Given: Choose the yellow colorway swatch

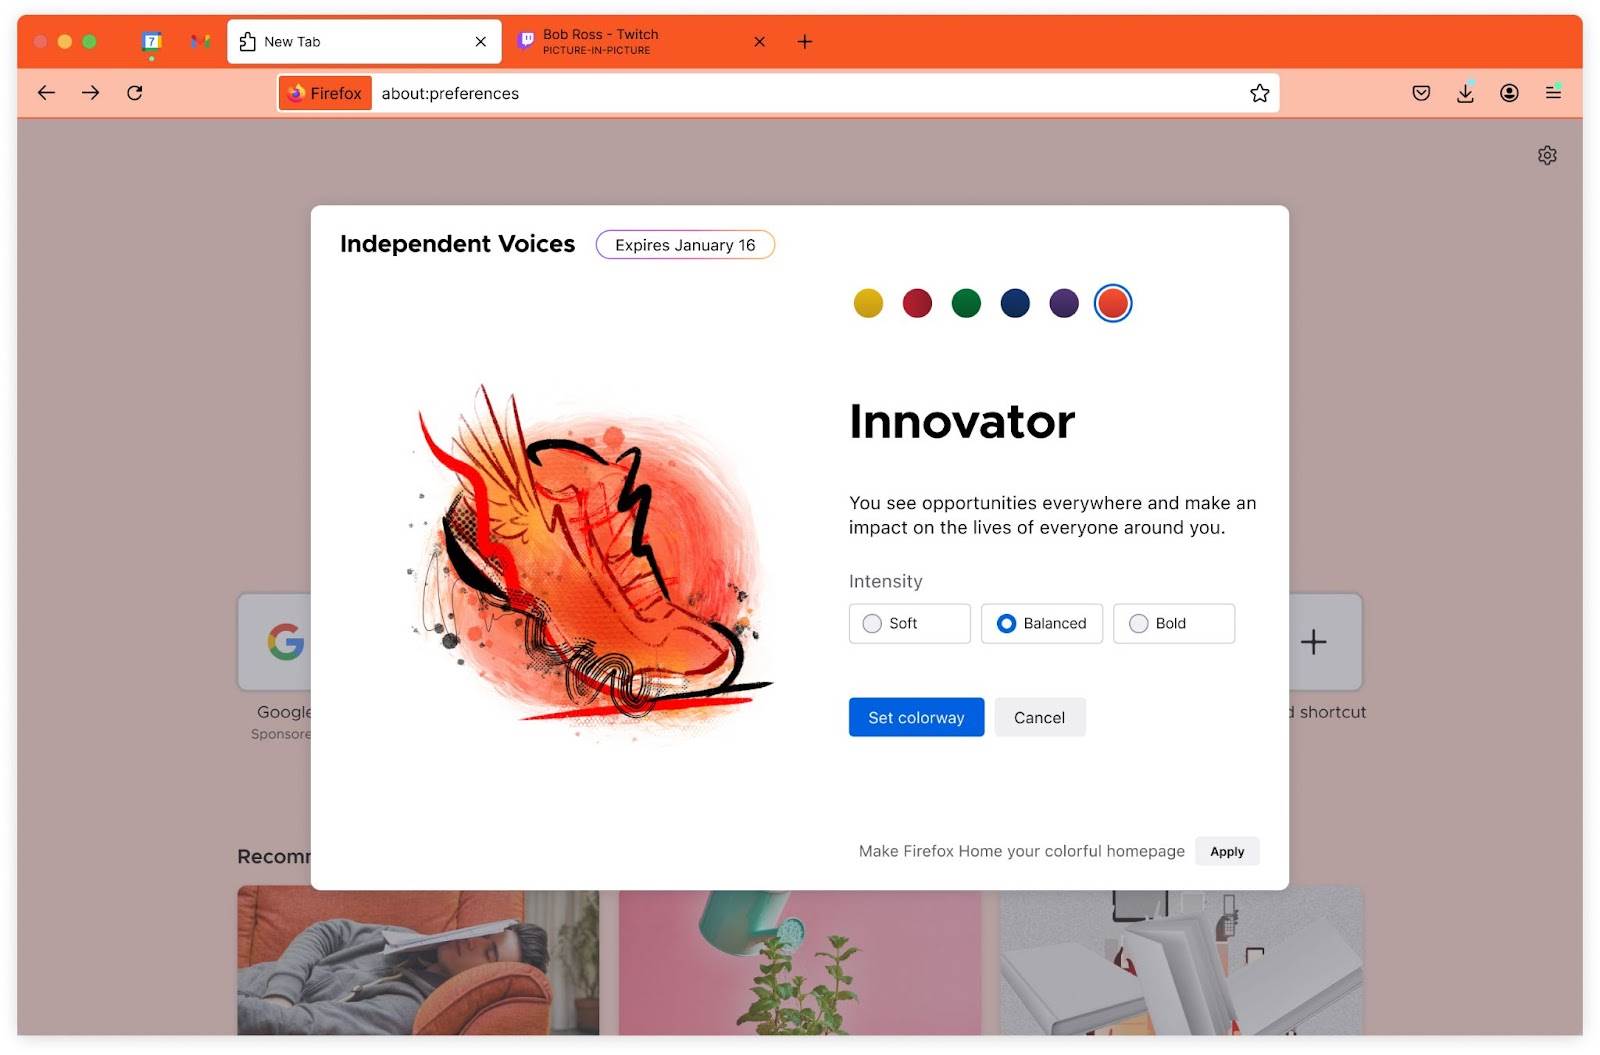Looking at the screenshot, I should pyautogui.click(x=868, y=303).
